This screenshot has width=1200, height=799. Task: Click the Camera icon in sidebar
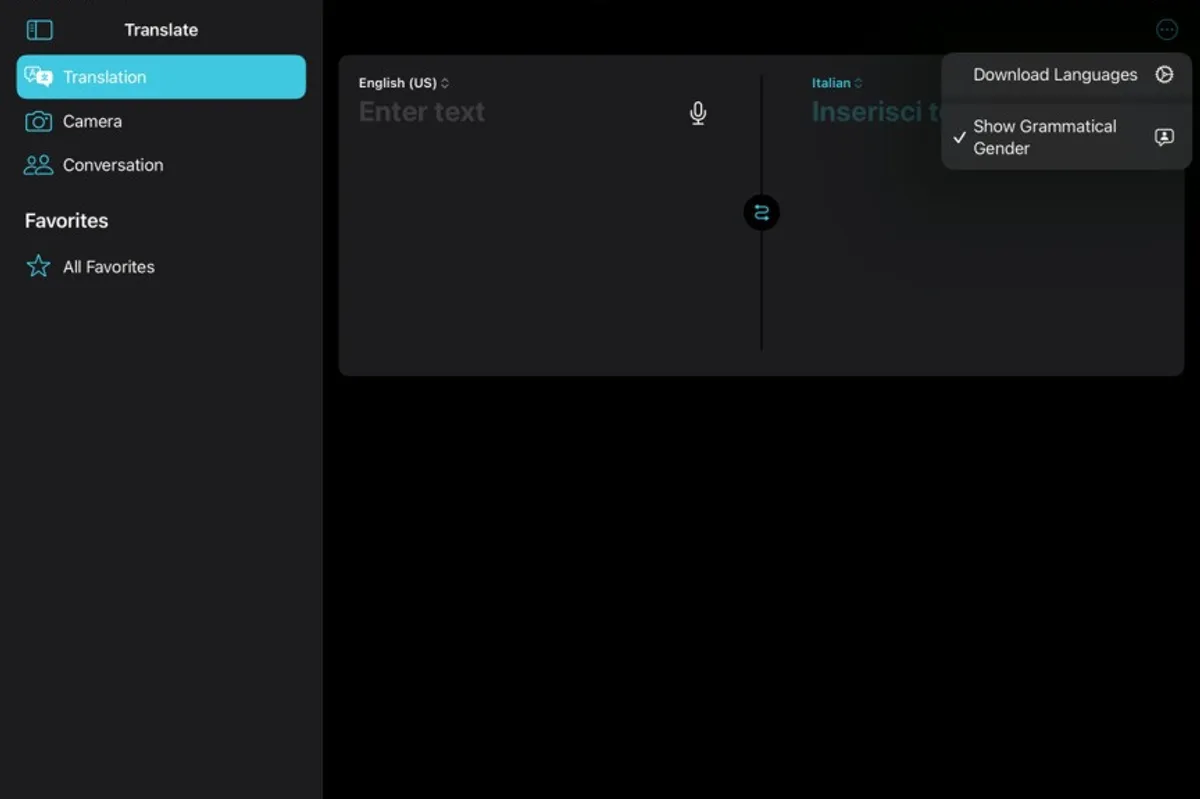point(38,121)
